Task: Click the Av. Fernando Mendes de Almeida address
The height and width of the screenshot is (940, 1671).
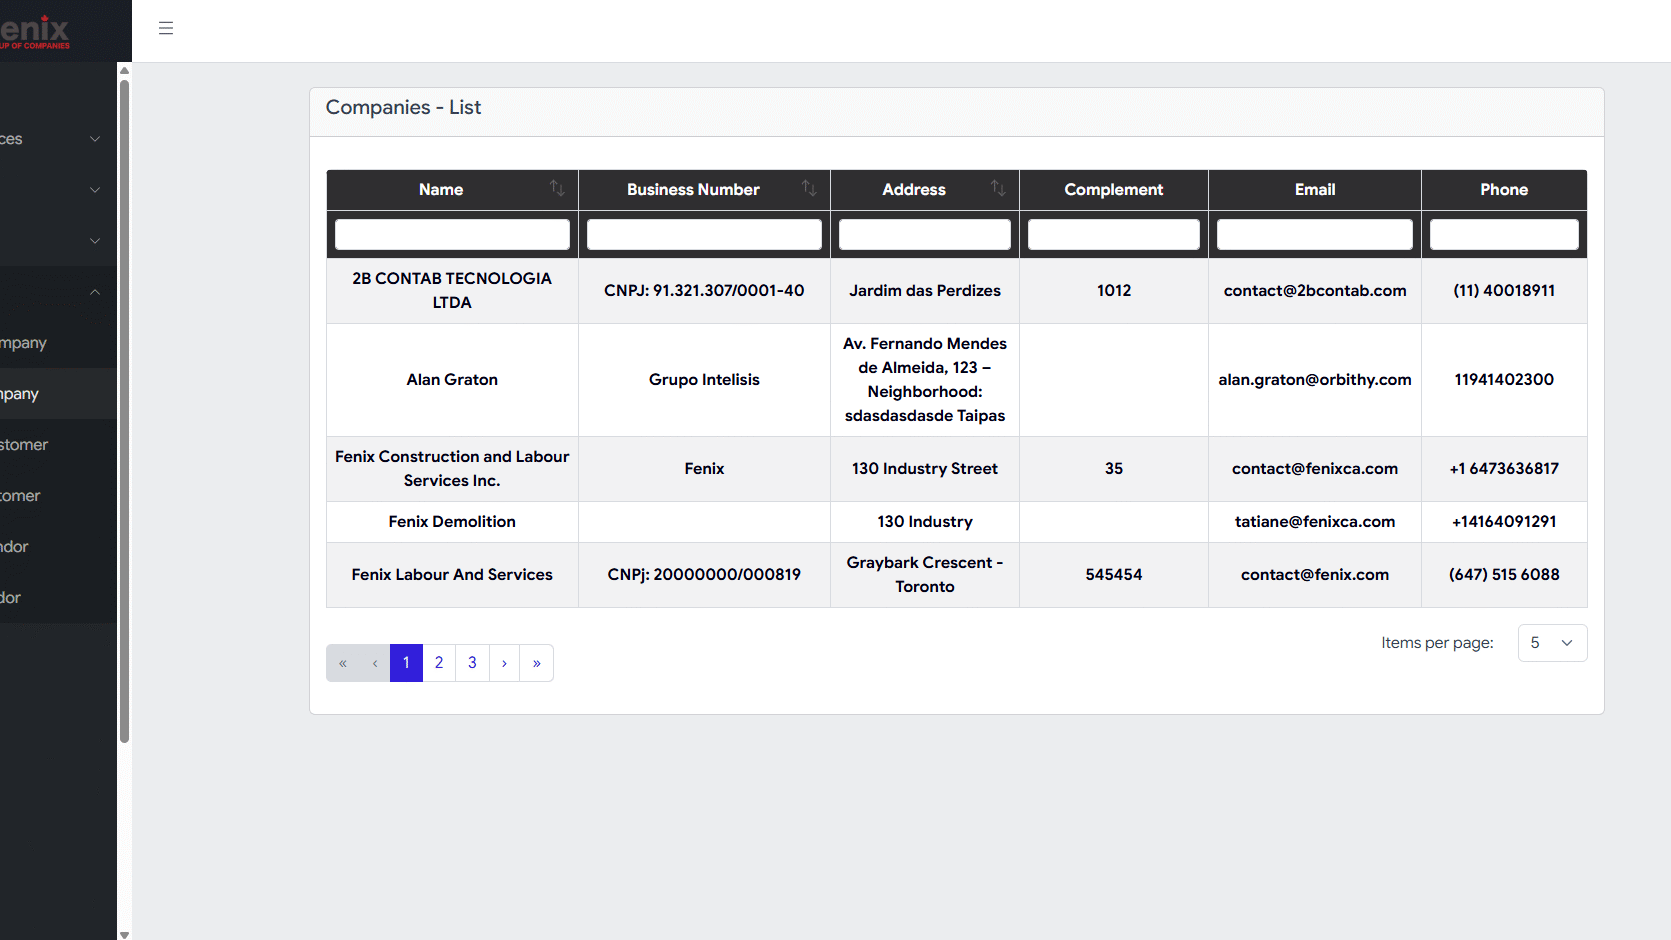Action: pos(925,380)
